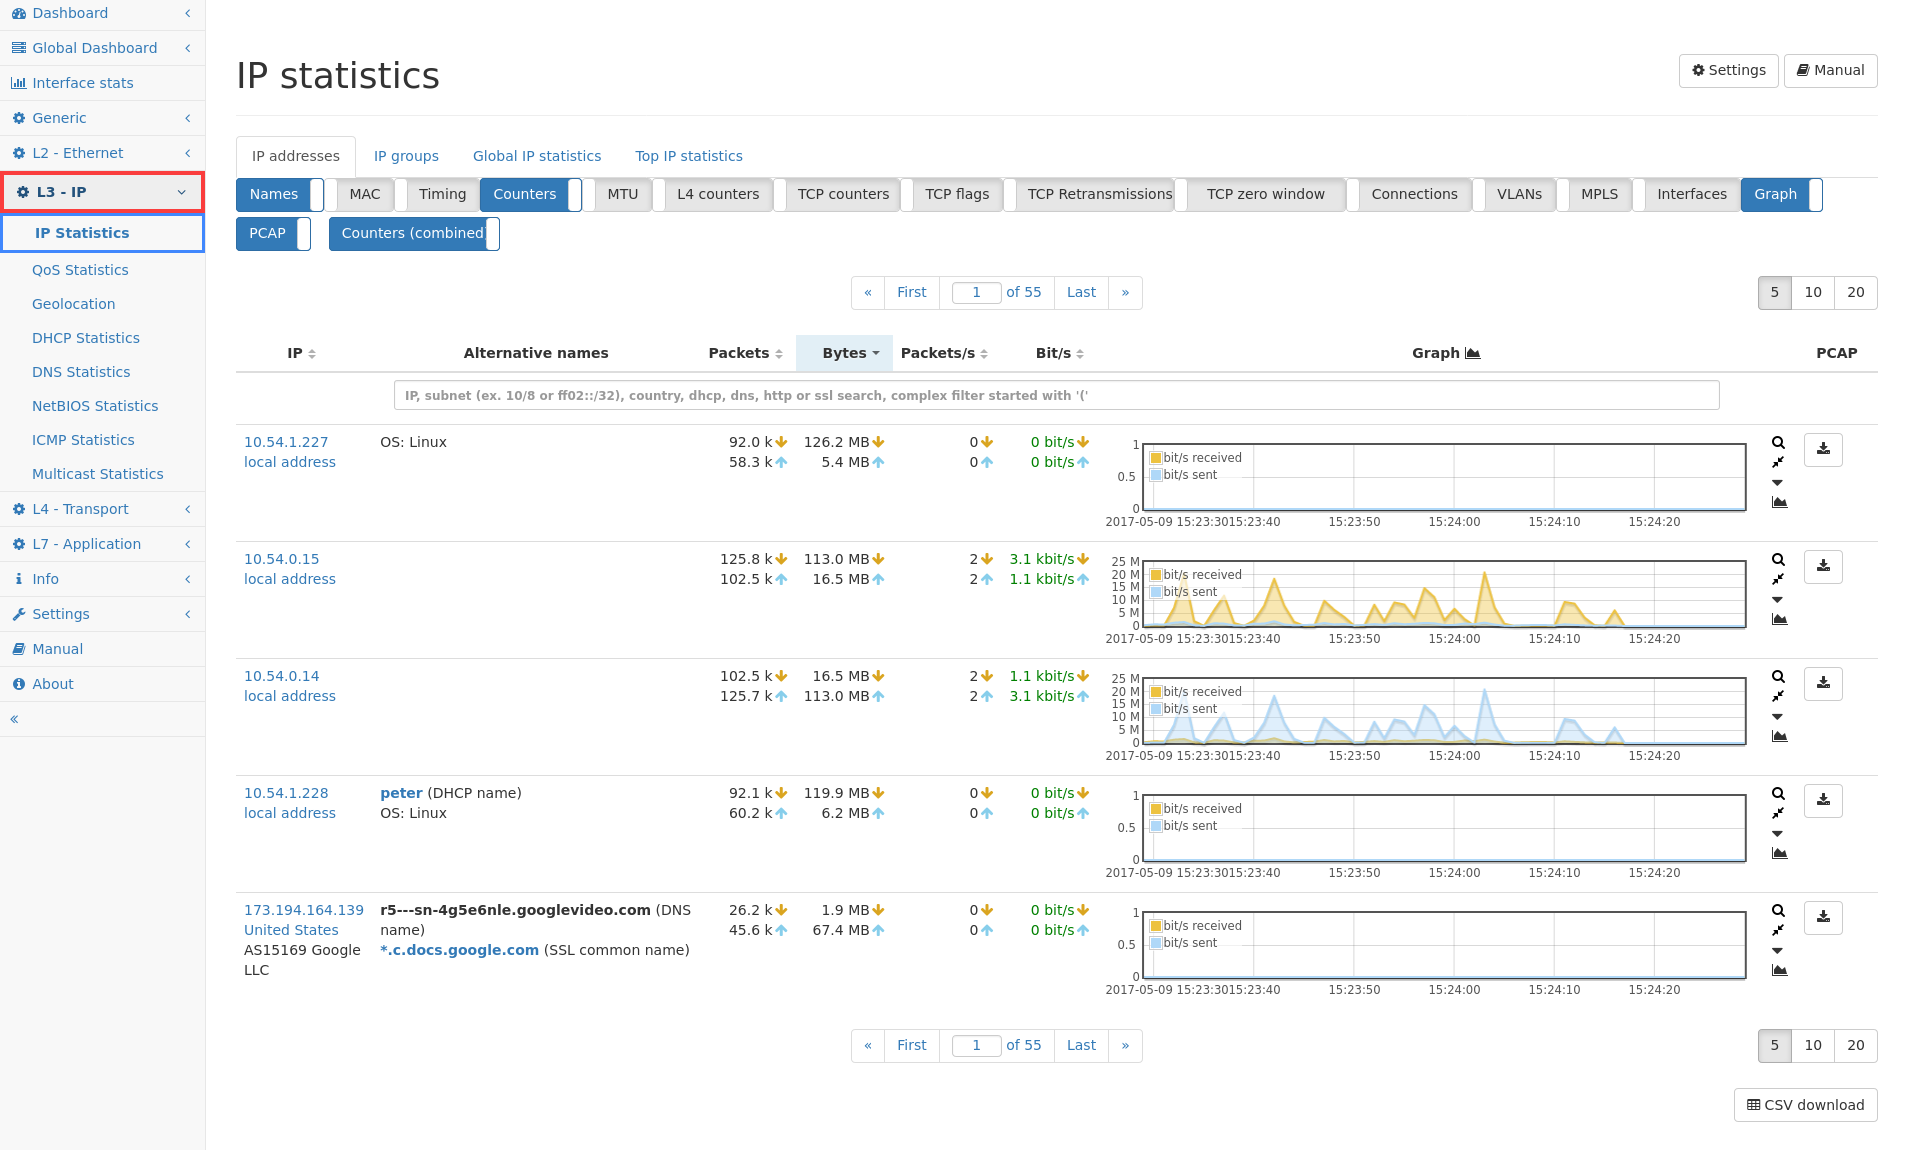Screen dimensions: 1906x1150
Task: Open IP address 10.54.1.227 link
Action: pos(286,442)
